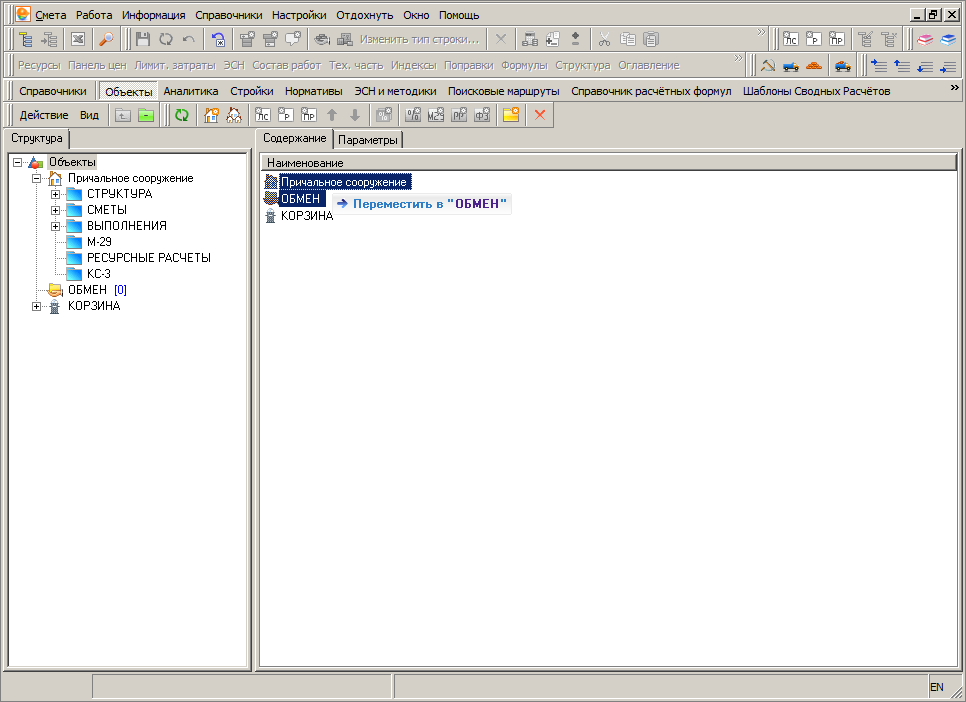Screen dimensions: 966x702
Task: Collapse the Причальное сооружение tree node
Action: pos(36,179)
